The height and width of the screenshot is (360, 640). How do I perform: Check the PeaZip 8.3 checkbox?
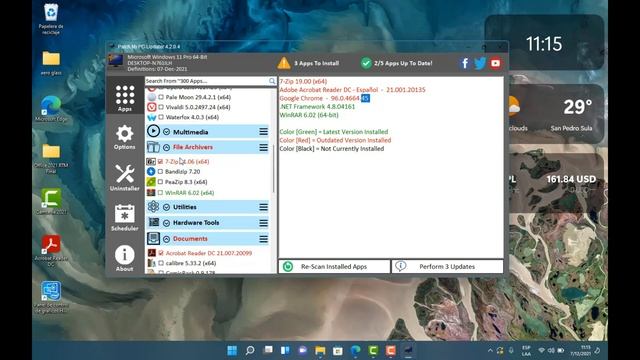[x=160, y=182]
